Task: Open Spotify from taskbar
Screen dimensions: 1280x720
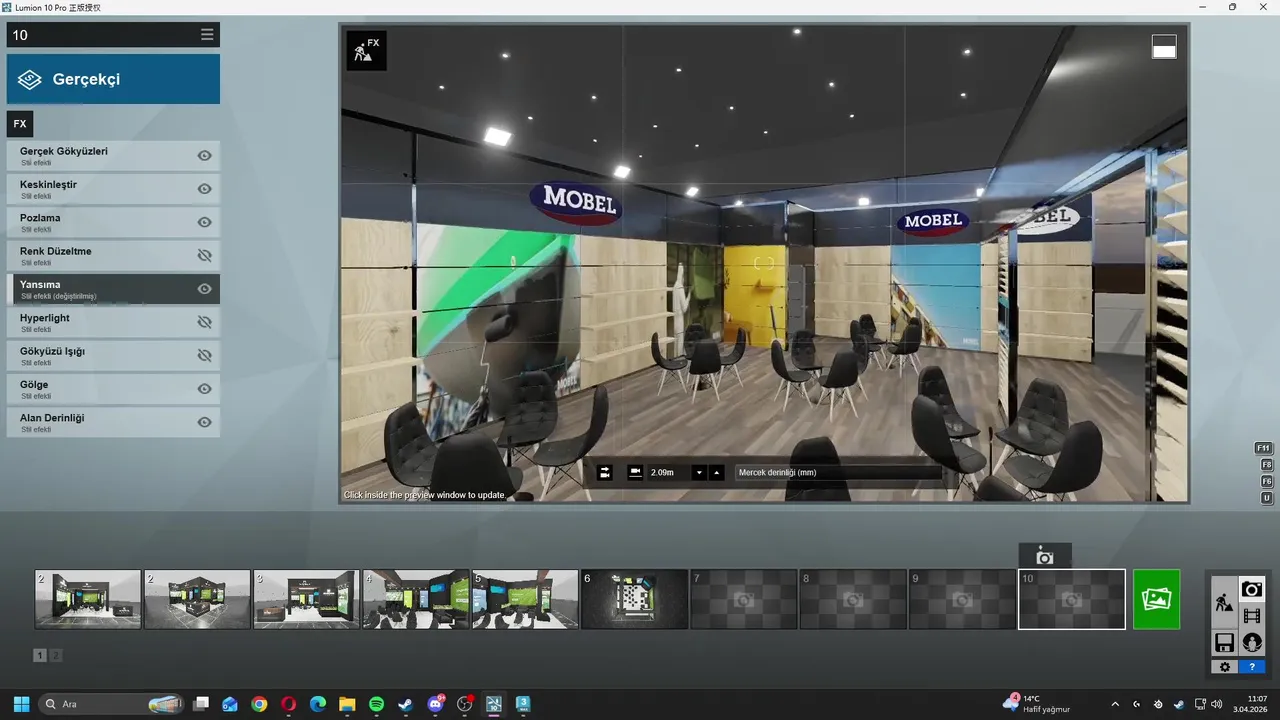Action: click(x=376, y=704)
